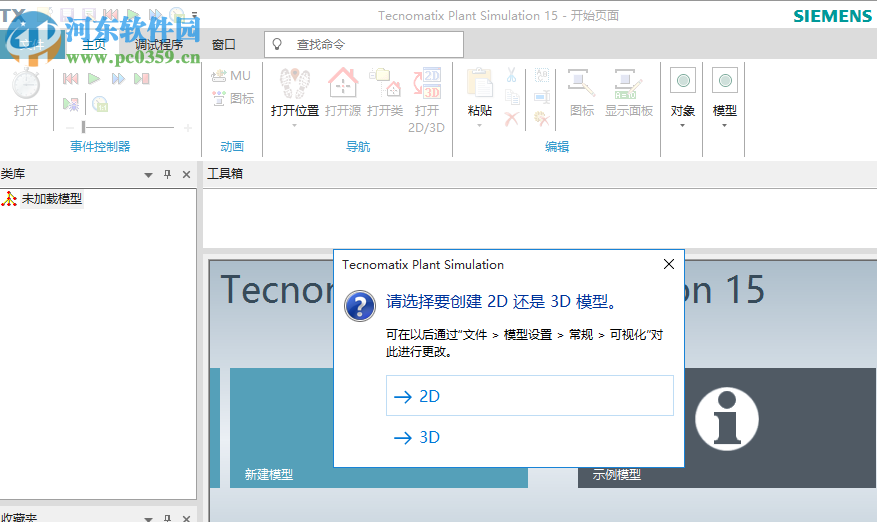This screenshot has width=877, height=522.
Task: Switch to the Debugger (调试程序) tab
Action: click(159, 45)
